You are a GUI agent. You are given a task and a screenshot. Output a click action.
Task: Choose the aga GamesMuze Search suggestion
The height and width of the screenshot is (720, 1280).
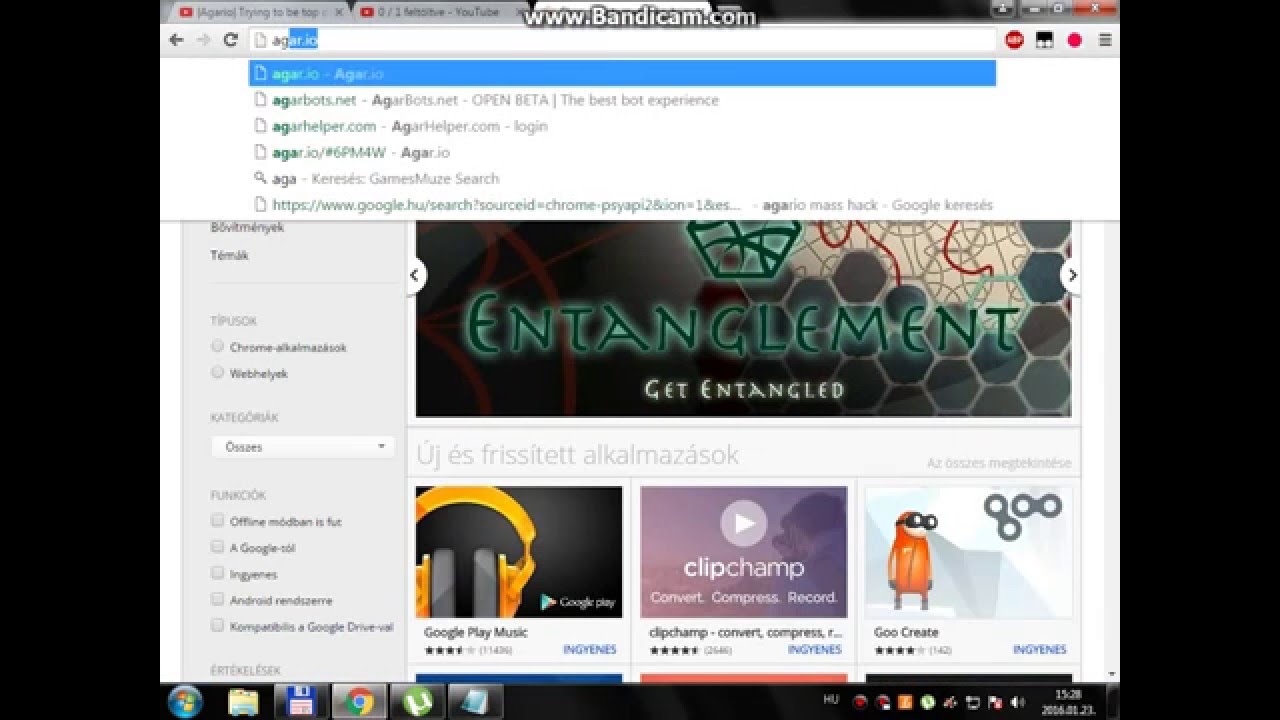click(x=622, y=178)
